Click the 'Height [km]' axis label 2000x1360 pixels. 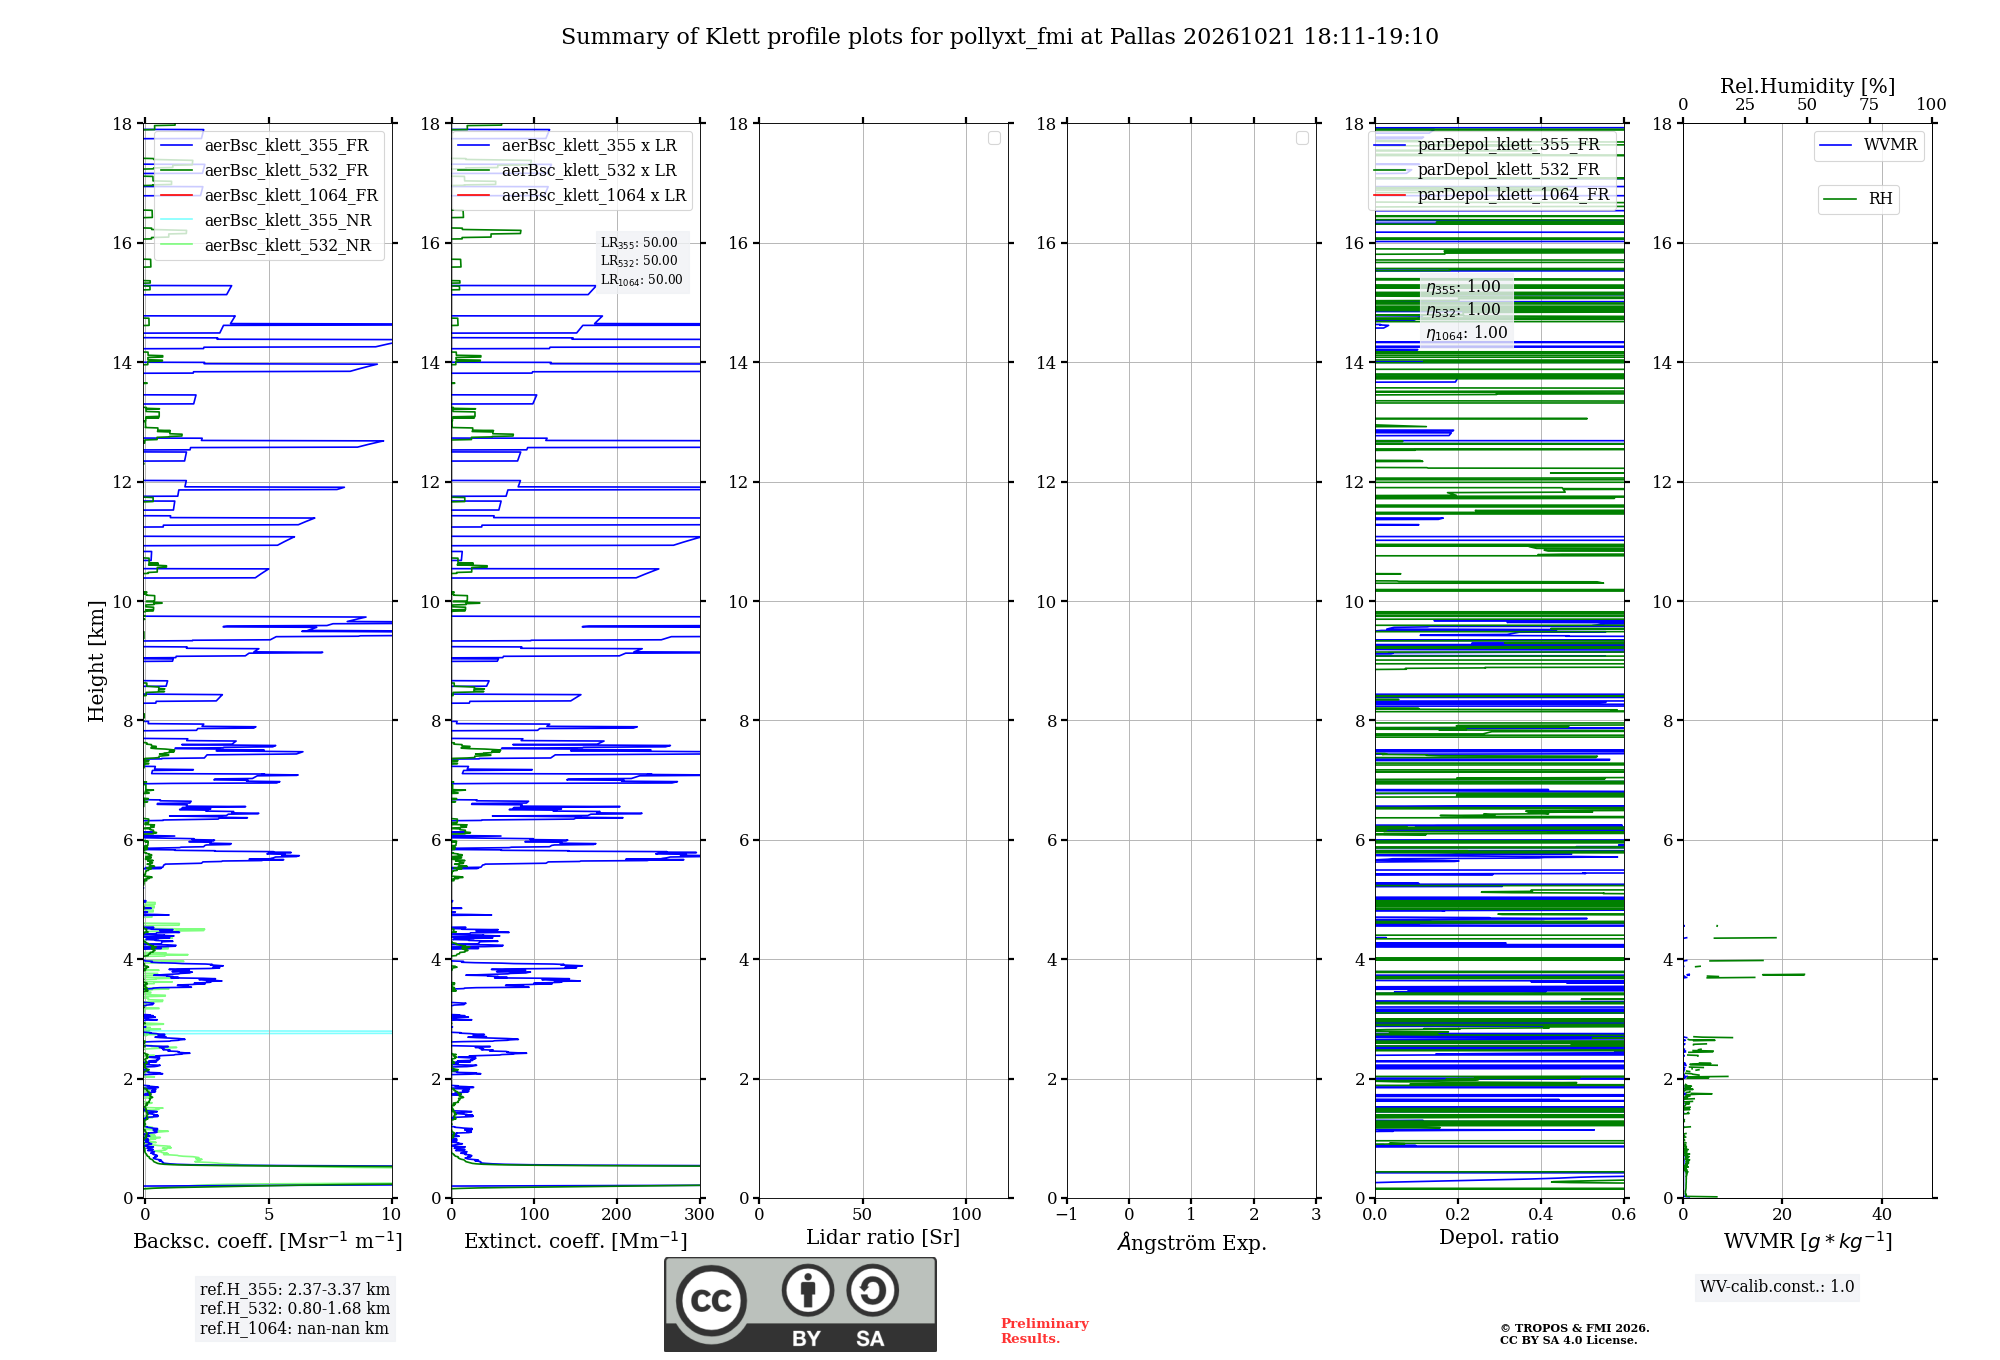point(96,661)
